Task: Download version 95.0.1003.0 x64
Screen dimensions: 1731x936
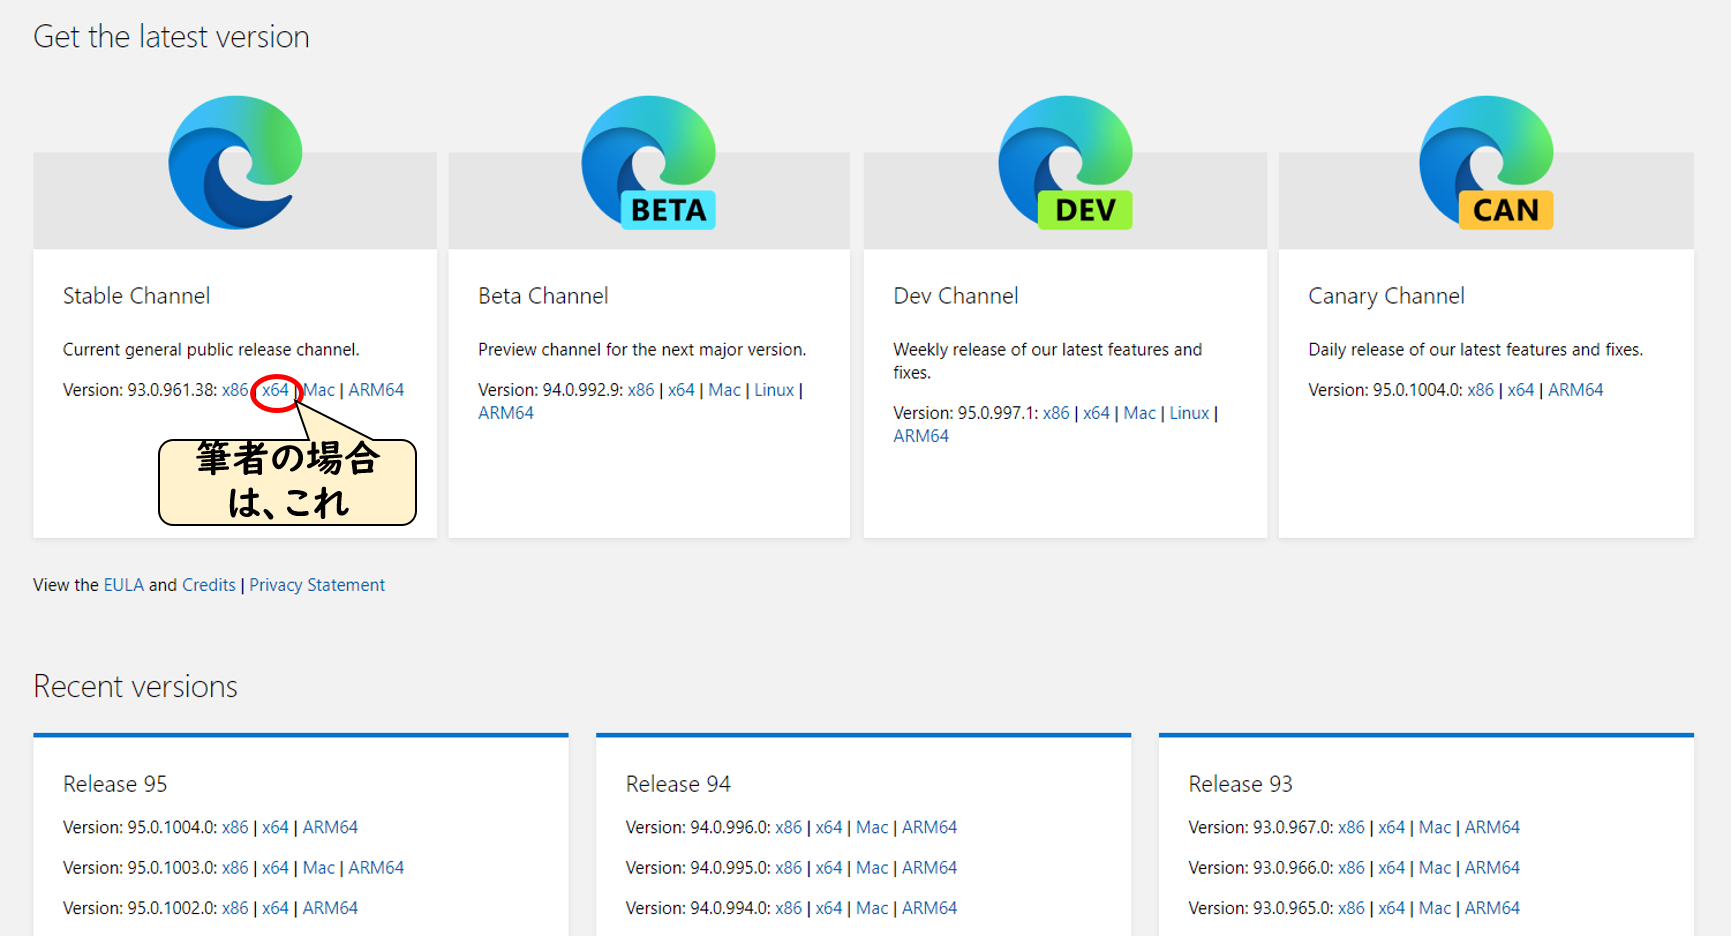Action: point(275,868)
